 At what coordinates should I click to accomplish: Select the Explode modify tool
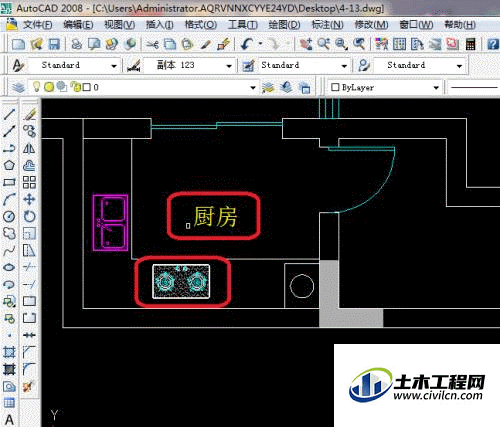coord(29,386)
